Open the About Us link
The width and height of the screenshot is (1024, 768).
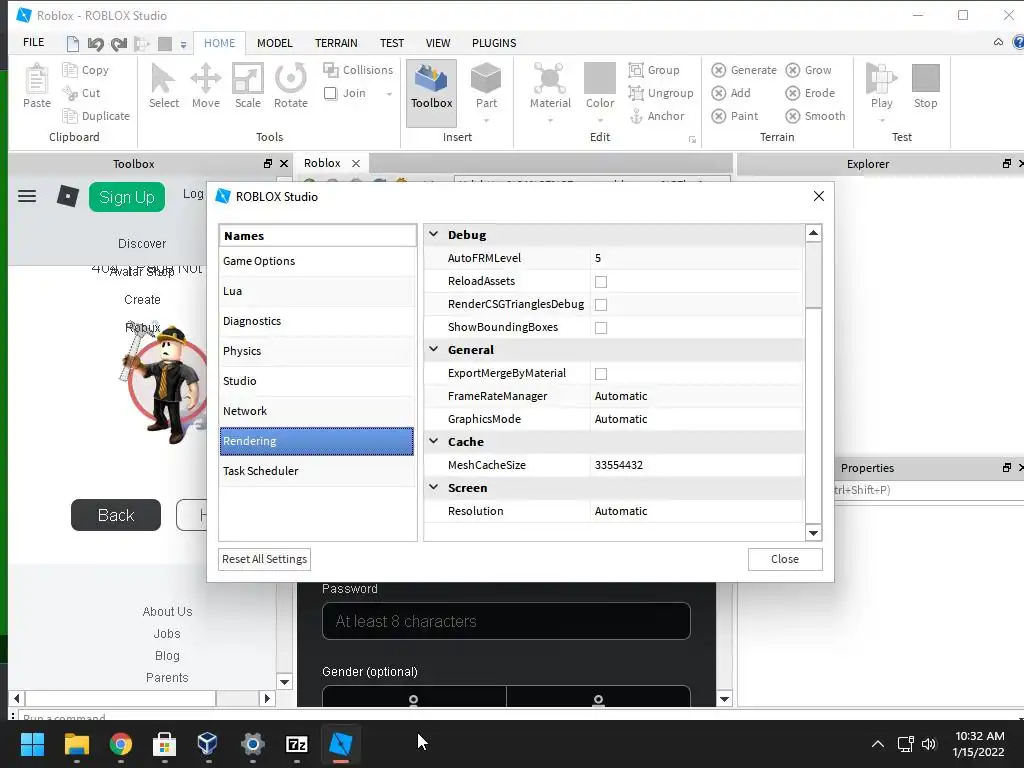(167, 611)
